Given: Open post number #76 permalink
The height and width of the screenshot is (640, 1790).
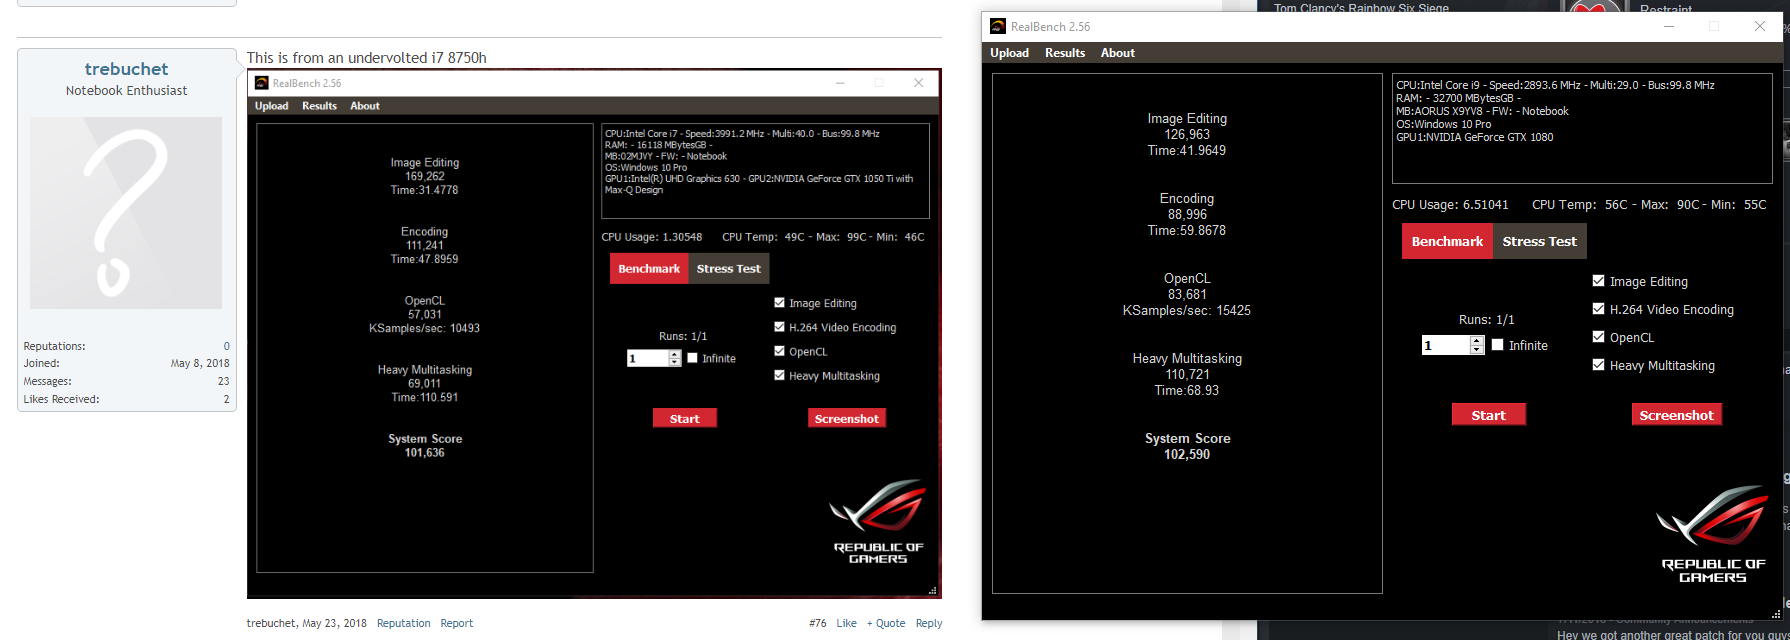Looking at the screenshot, I should coord(818,623).
